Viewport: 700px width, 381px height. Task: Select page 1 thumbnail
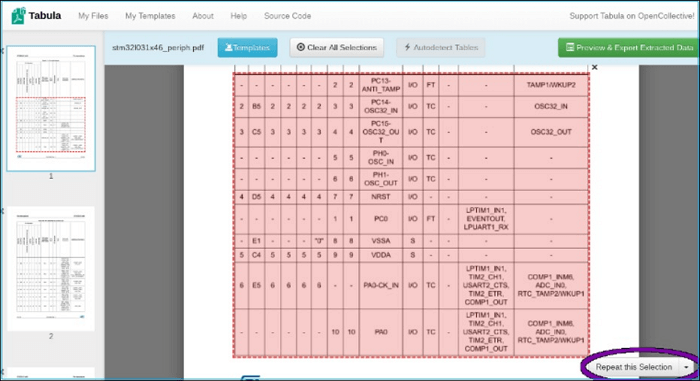click(x=51, y=109)
